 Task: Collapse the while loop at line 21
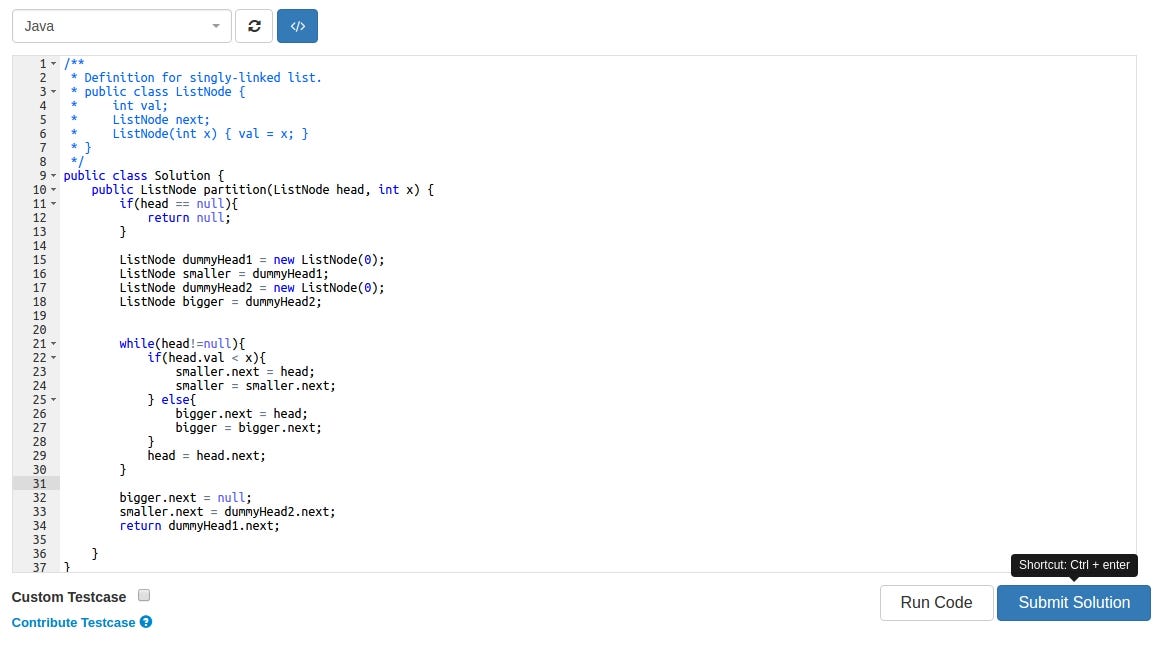pyautogui.click(x=53, y=343)
